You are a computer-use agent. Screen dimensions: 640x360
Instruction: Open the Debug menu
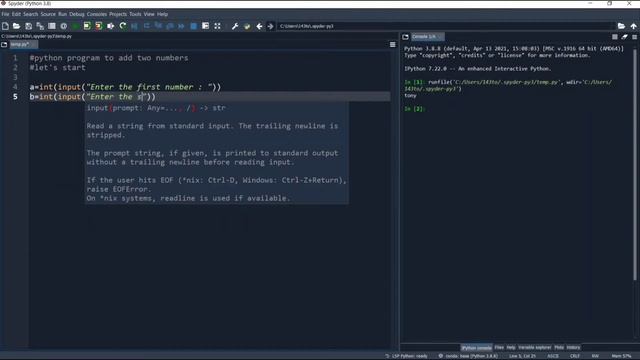click(76, 14)
